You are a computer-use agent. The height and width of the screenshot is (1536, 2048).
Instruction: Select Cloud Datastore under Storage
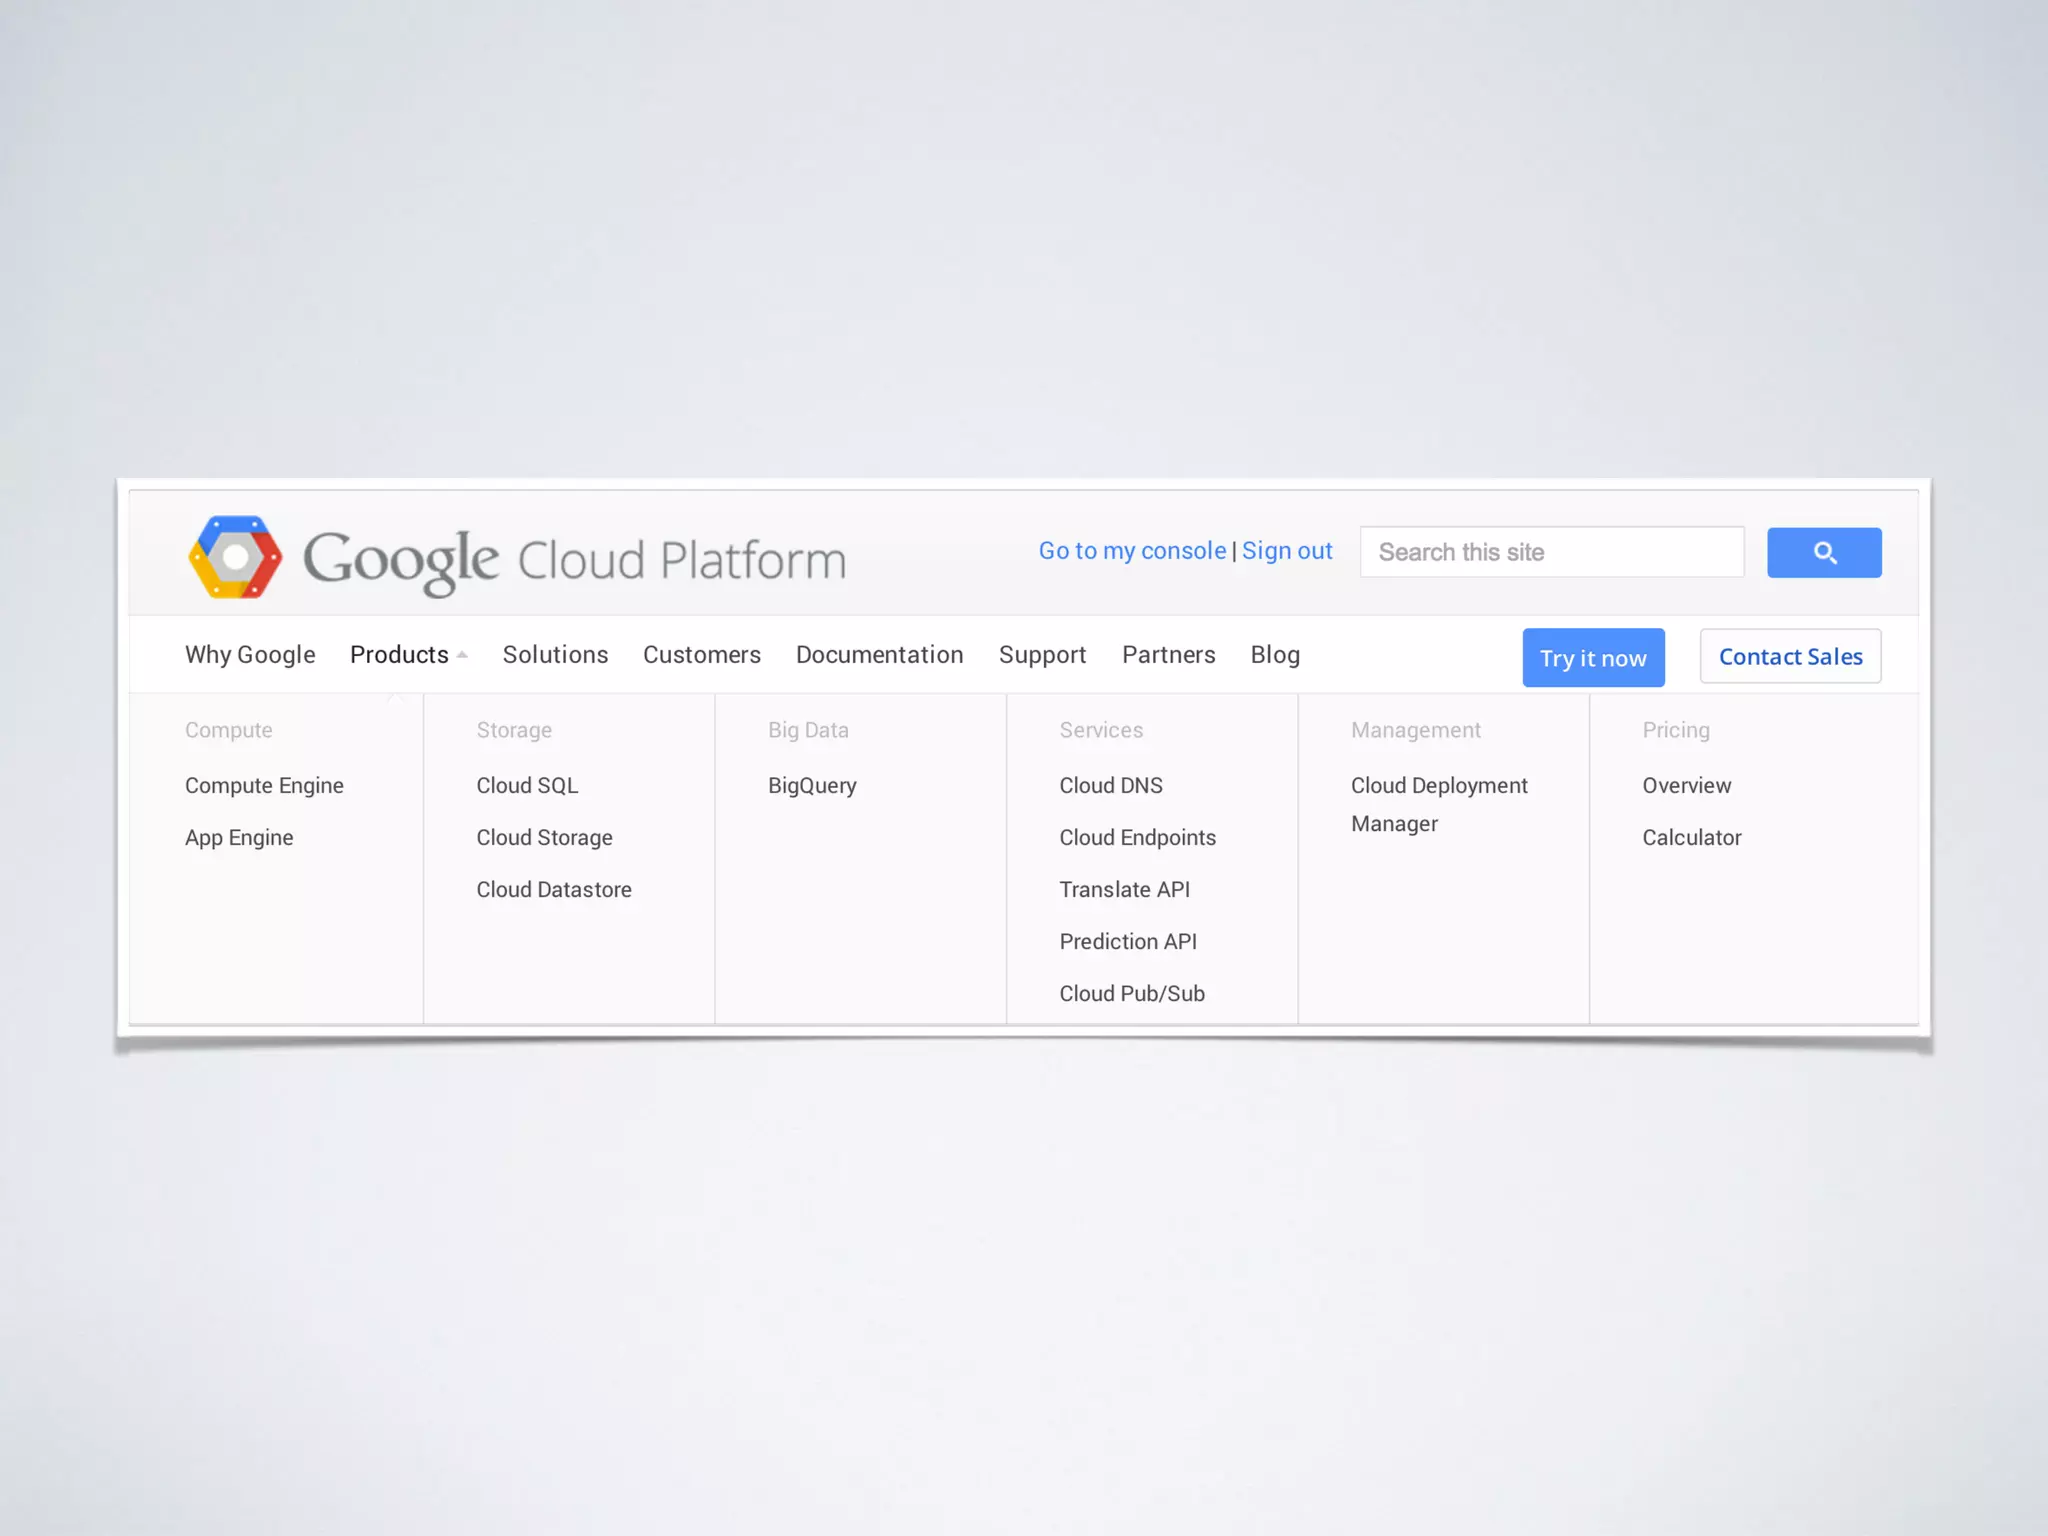553,890
